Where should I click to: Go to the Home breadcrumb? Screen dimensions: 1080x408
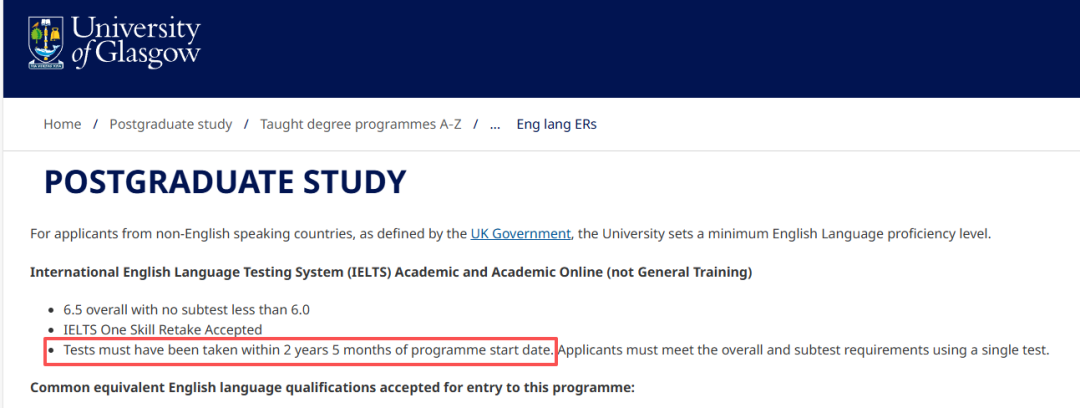(62, 124)
